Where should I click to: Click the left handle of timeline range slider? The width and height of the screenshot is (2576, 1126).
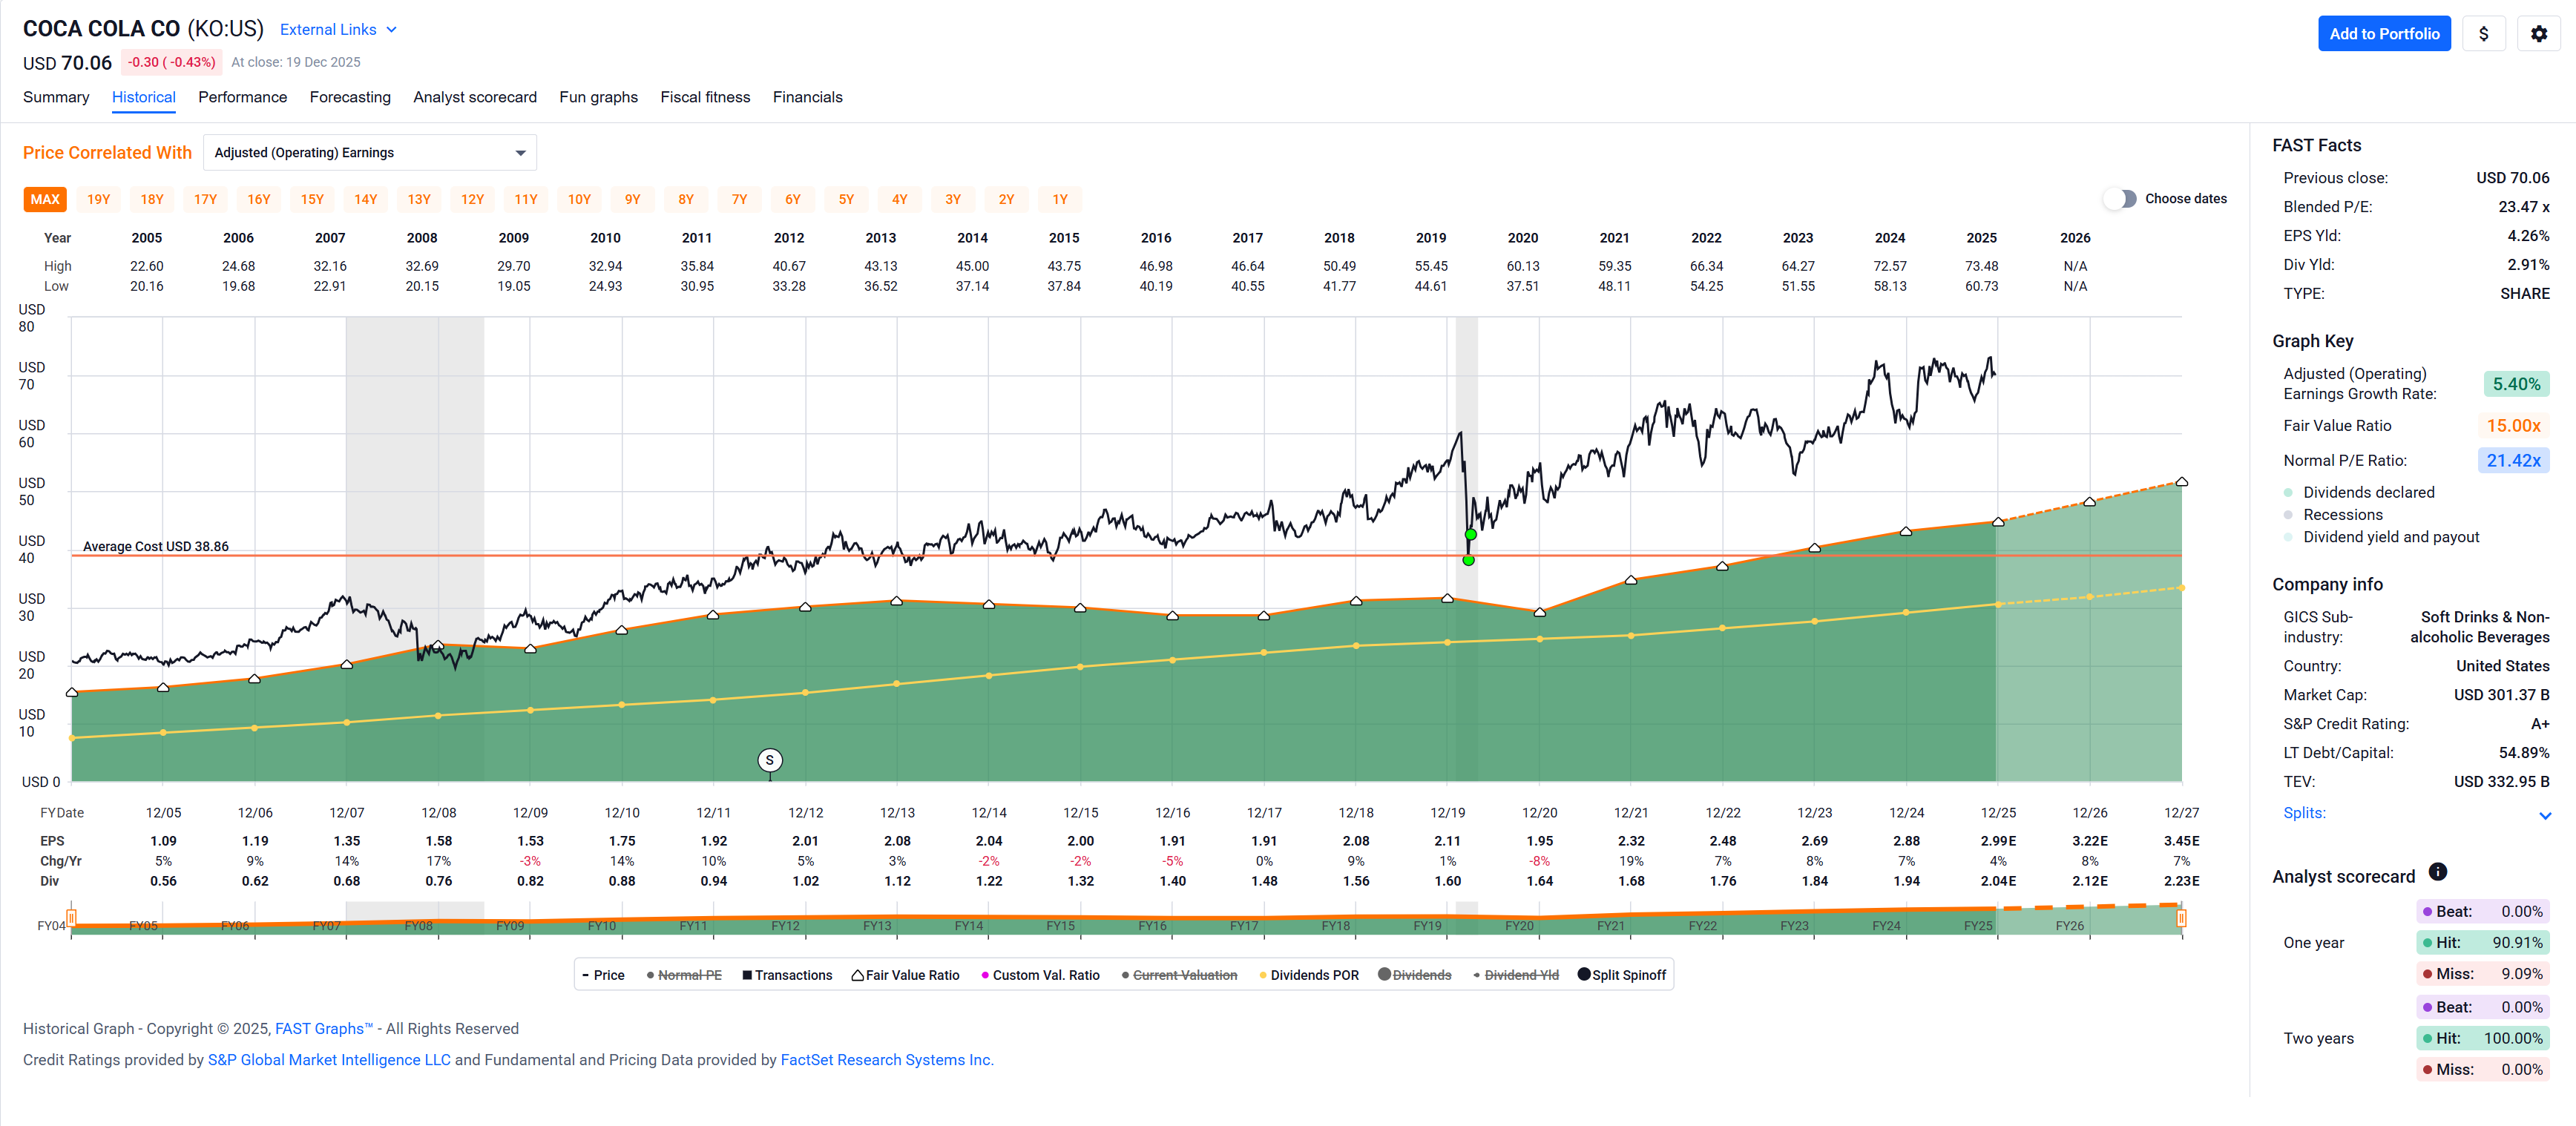point(71,918)
